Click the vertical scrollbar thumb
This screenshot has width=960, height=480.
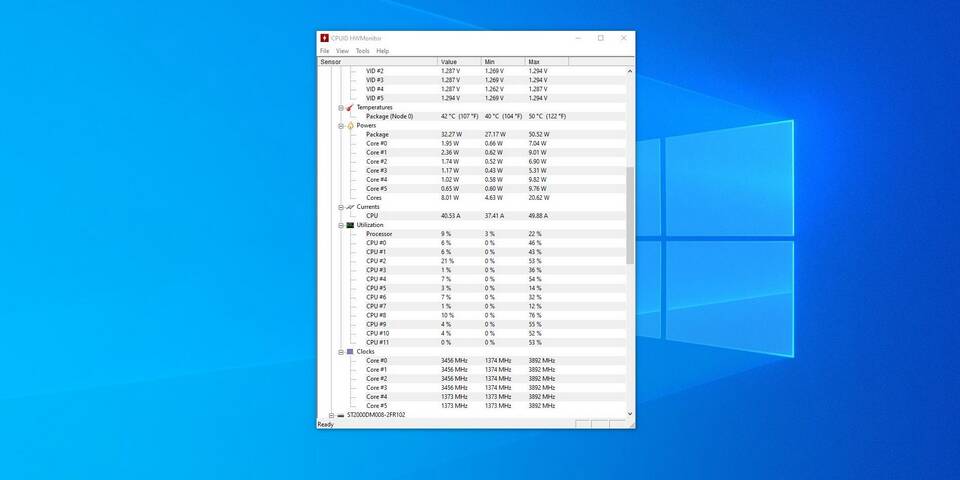[630, 216]
